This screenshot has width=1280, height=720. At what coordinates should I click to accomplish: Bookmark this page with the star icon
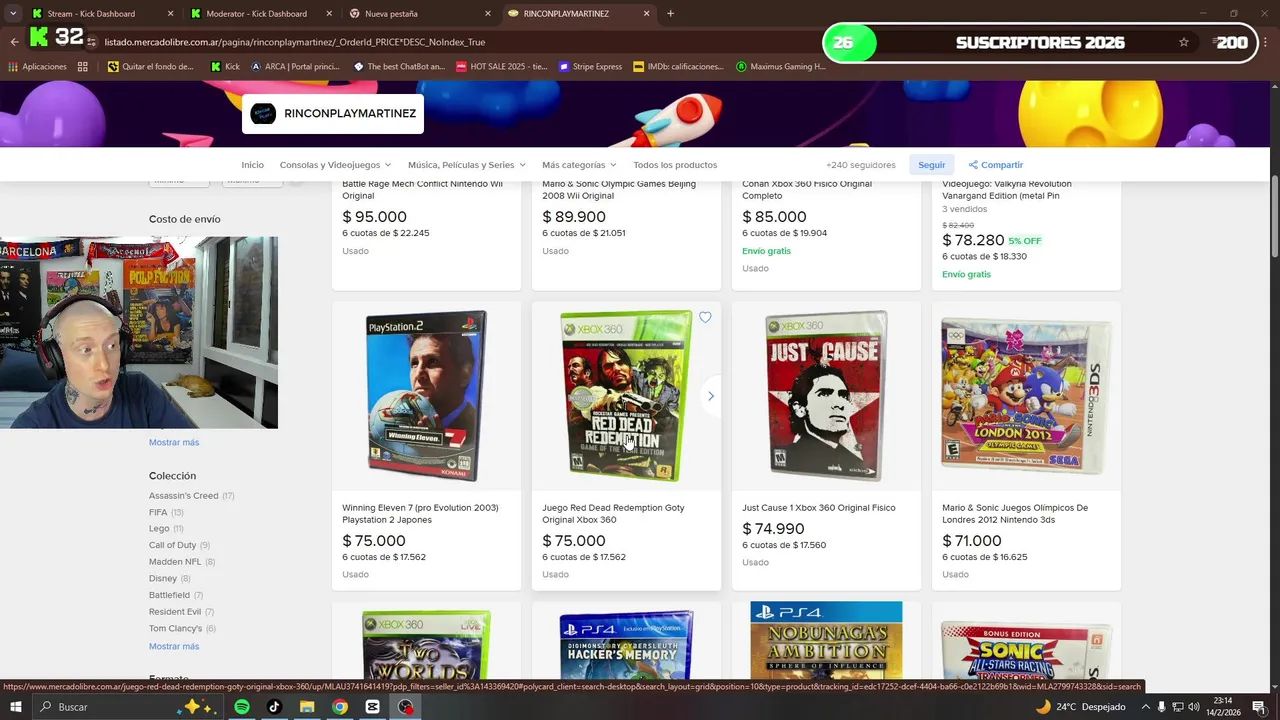(1184, 42)
